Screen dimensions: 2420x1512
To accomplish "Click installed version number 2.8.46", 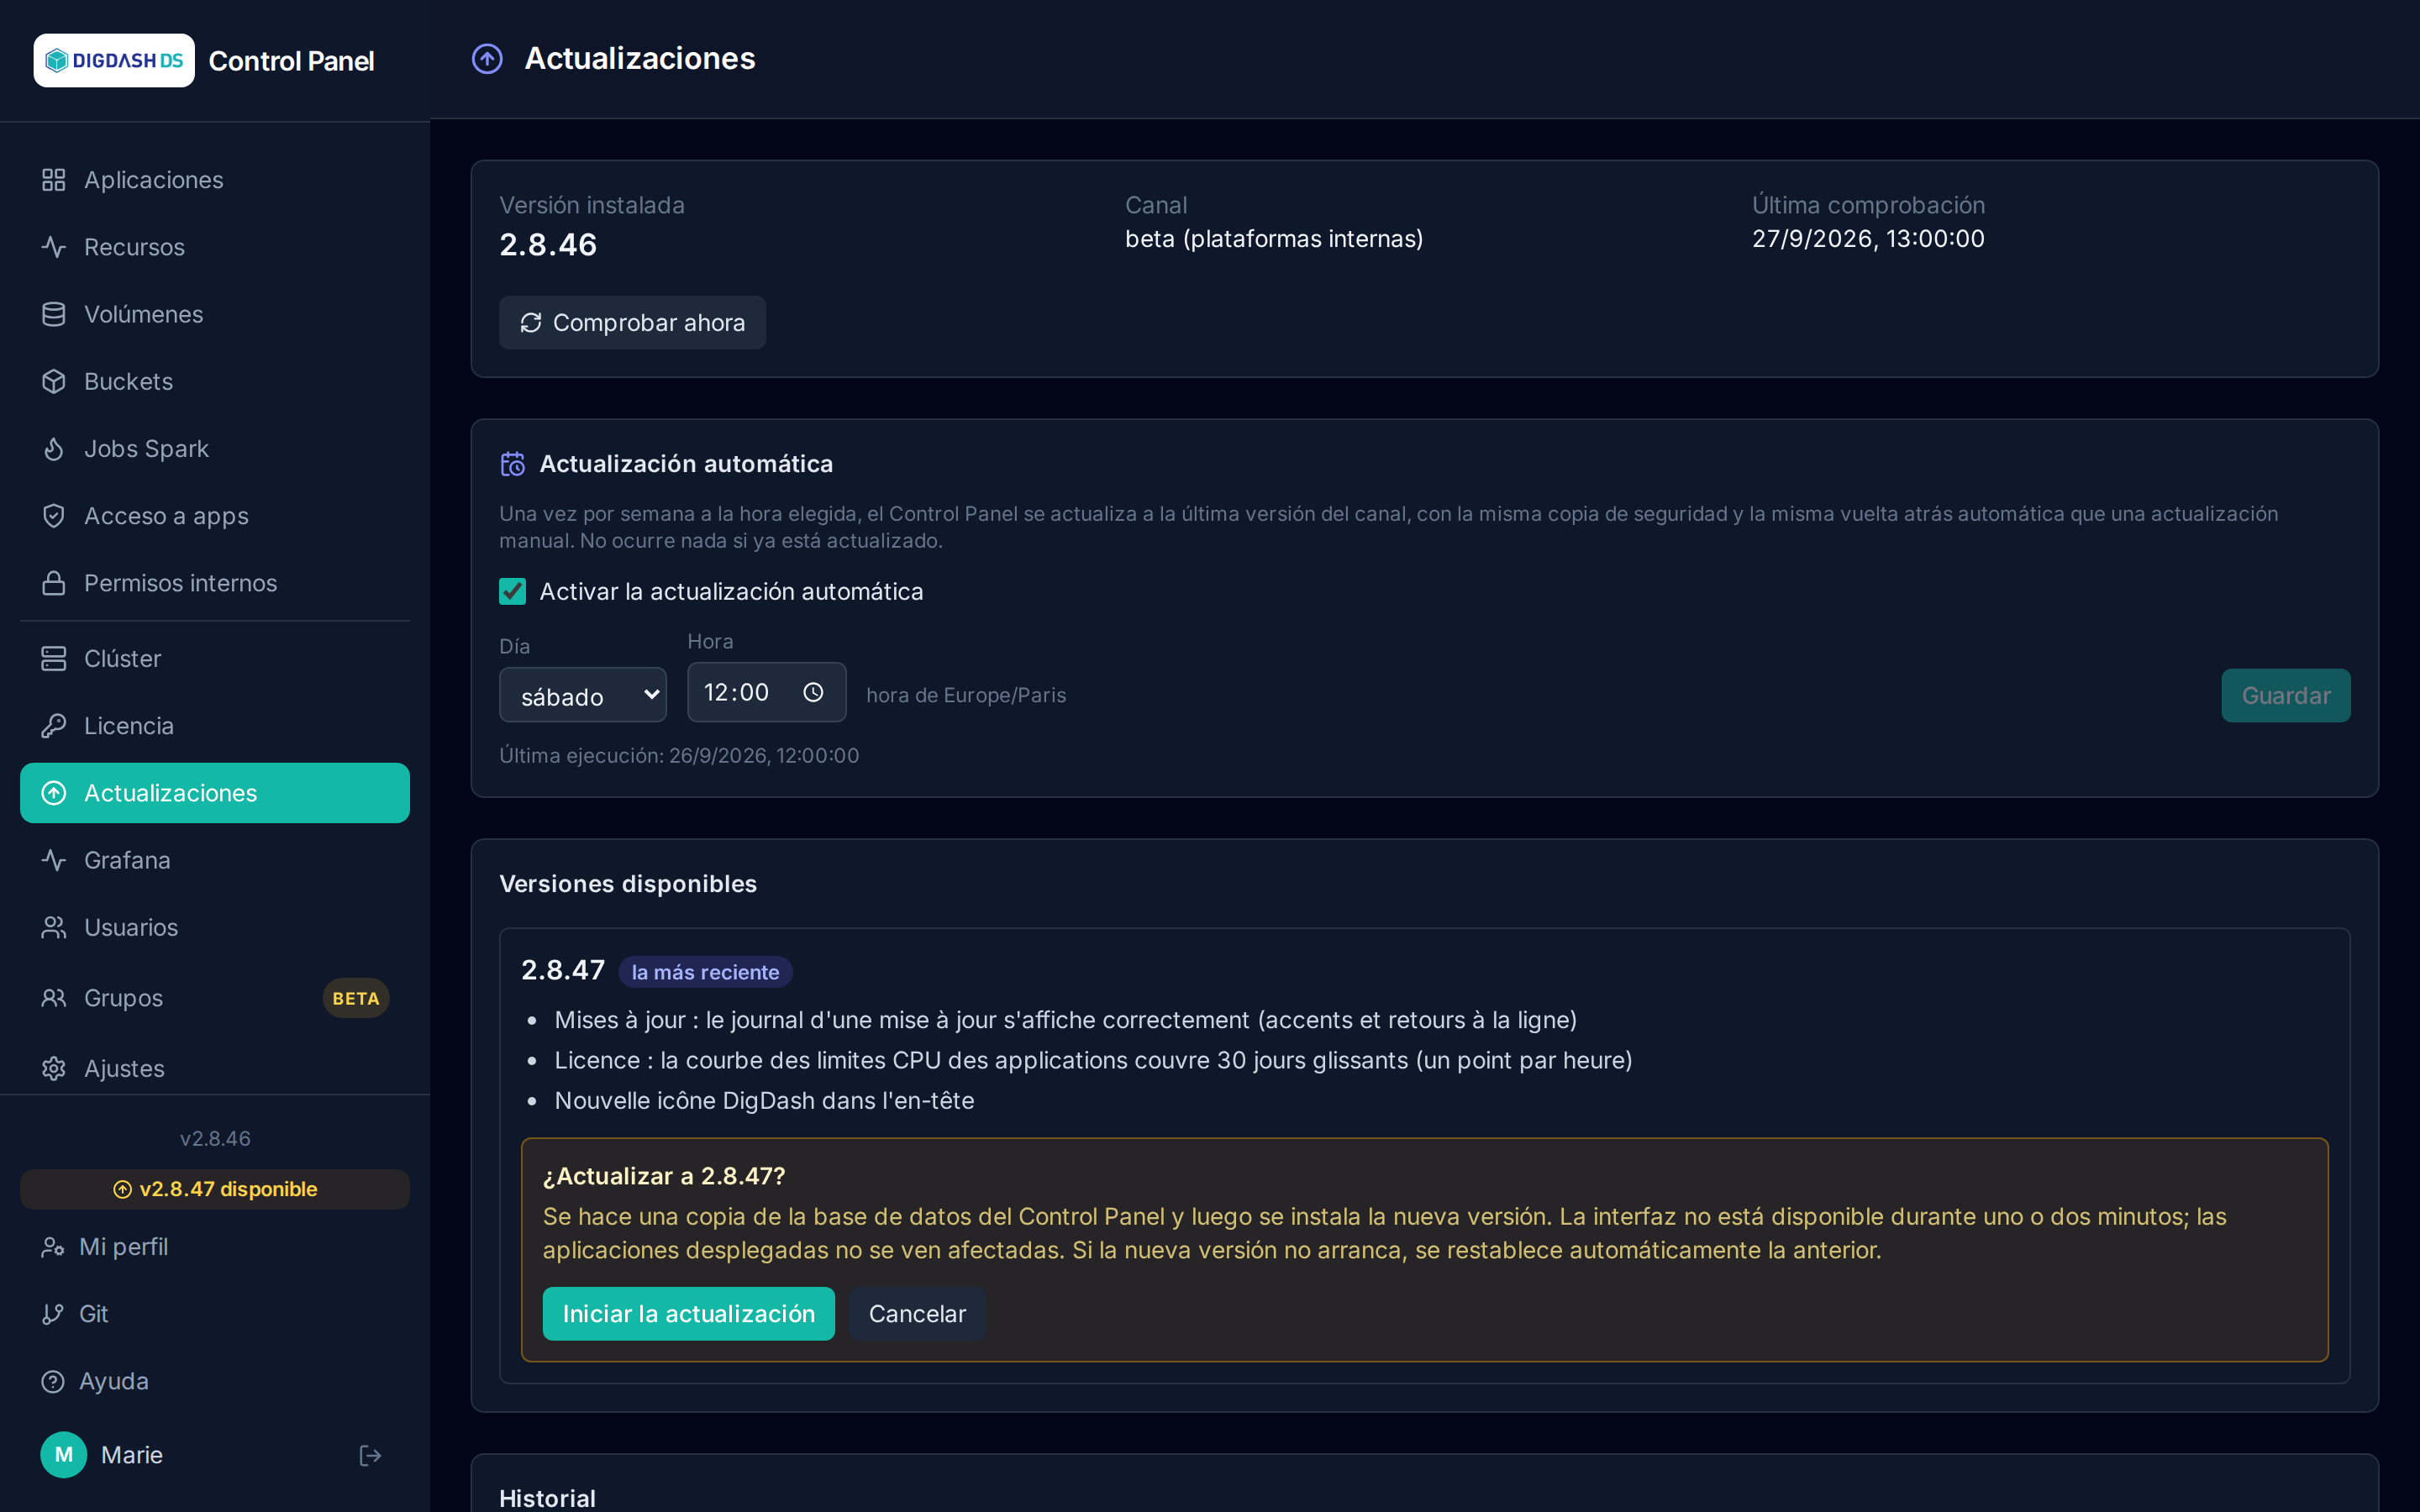I will point(548,245).
